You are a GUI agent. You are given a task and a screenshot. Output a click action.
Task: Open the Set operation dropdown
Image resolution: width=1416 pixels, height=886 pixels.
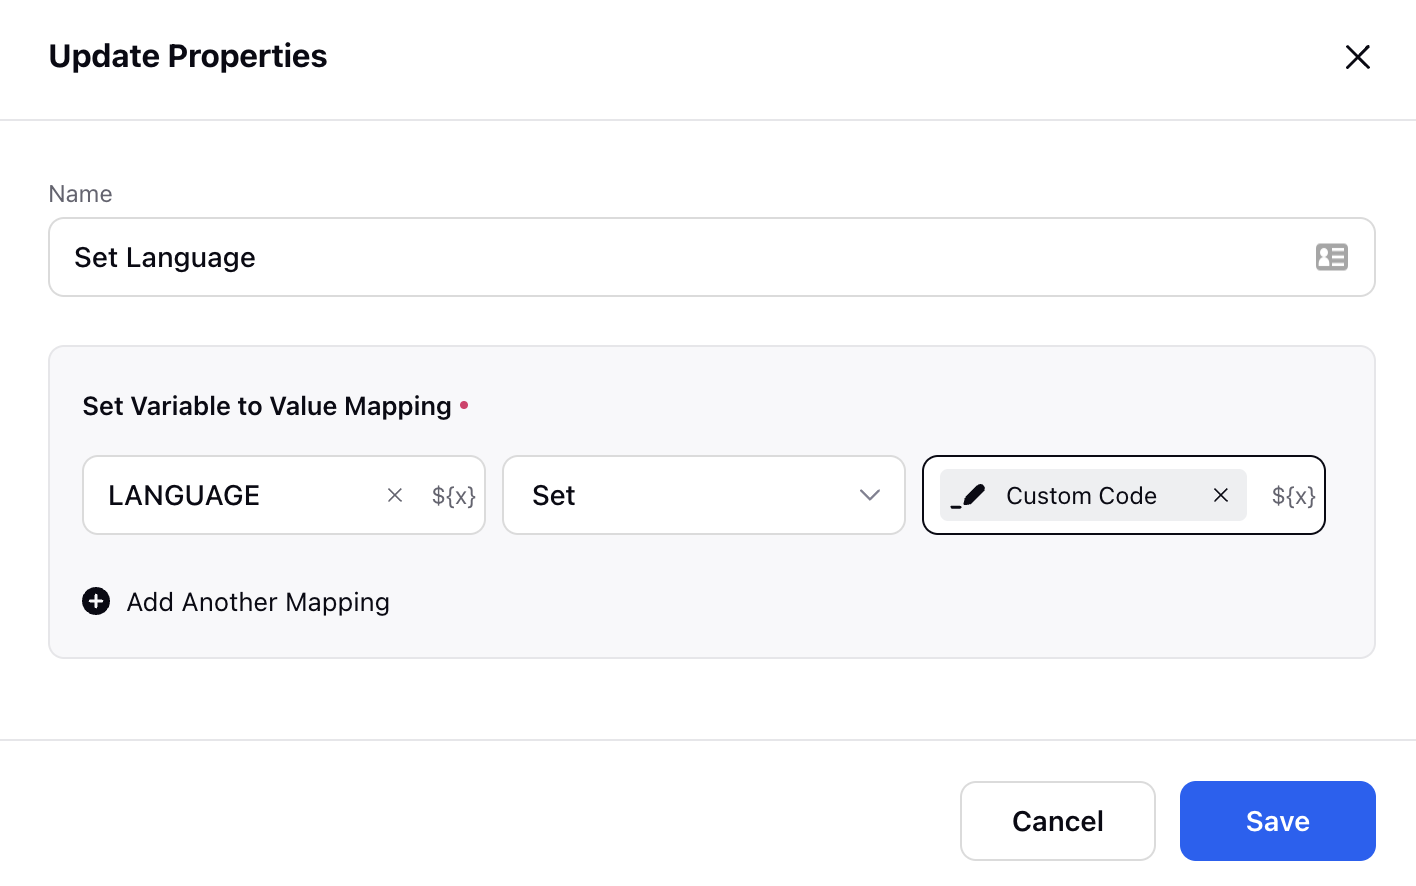[x=690, y=495]
